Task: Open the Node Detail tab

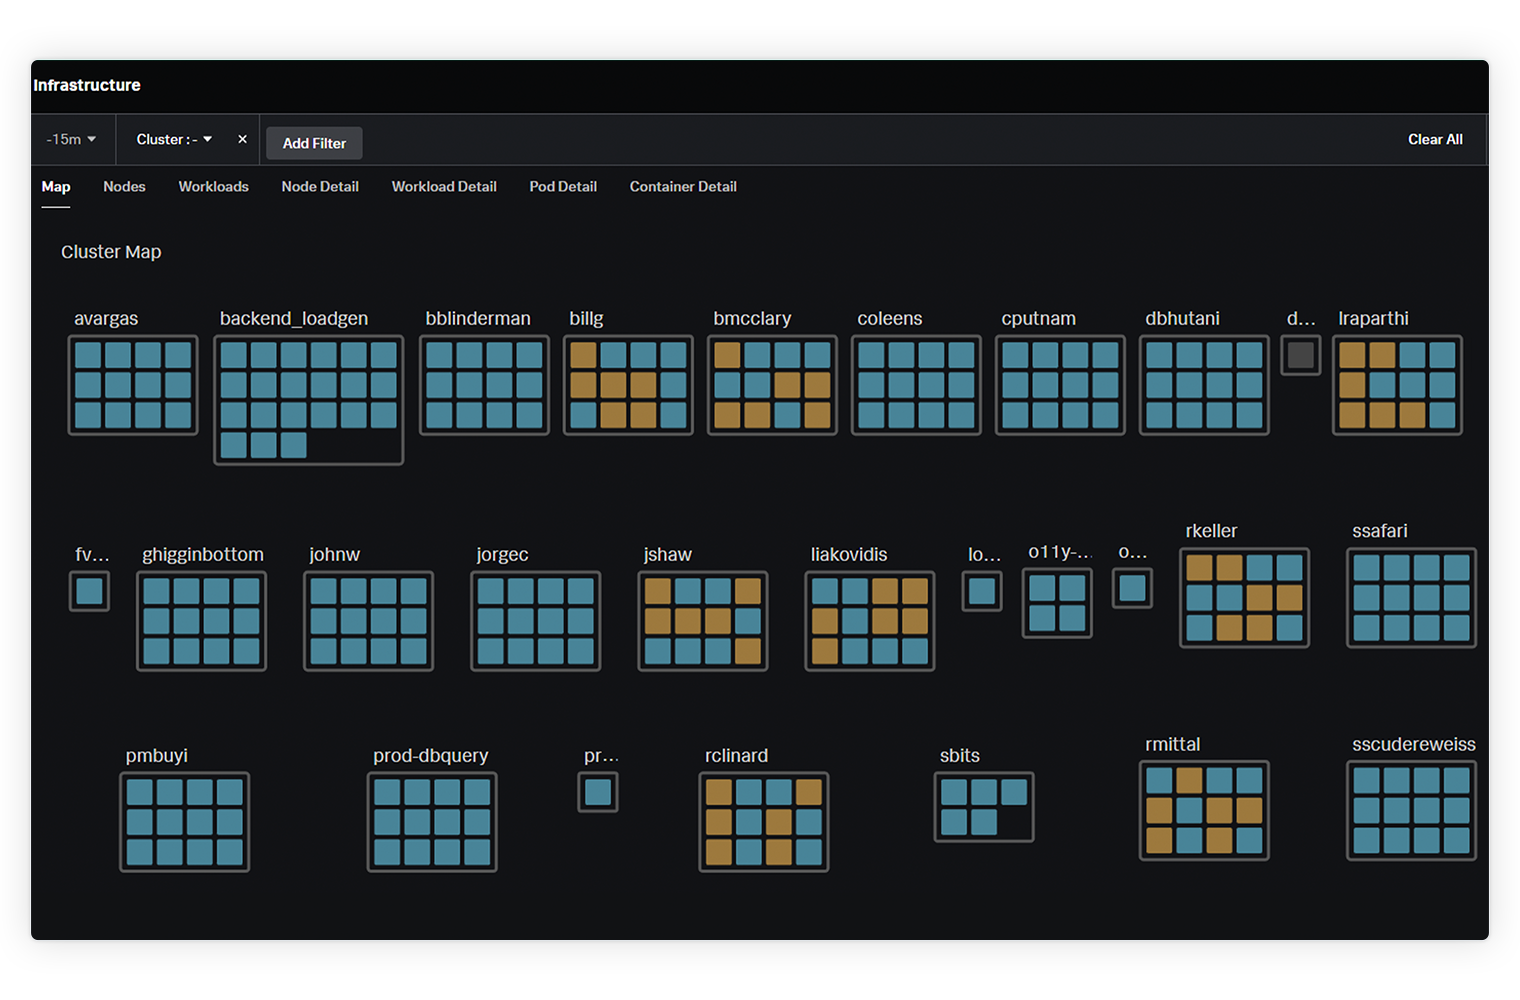Action: click(x=320, y=187)
